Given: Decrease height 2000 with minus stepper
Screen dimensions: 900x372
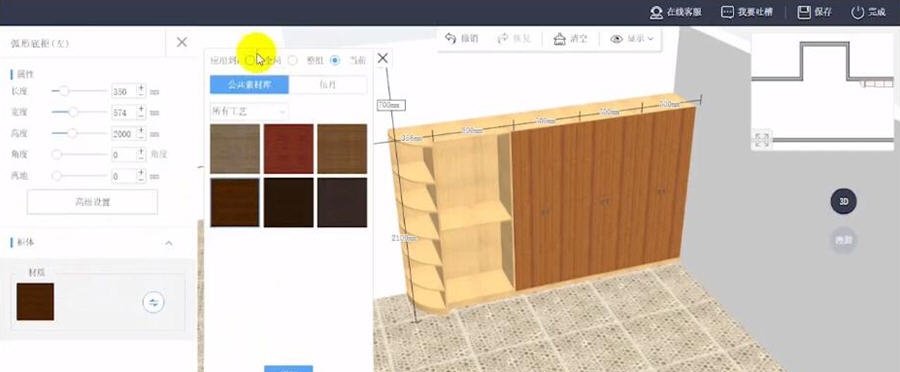Looking at the screenshot, I should 141,137.
